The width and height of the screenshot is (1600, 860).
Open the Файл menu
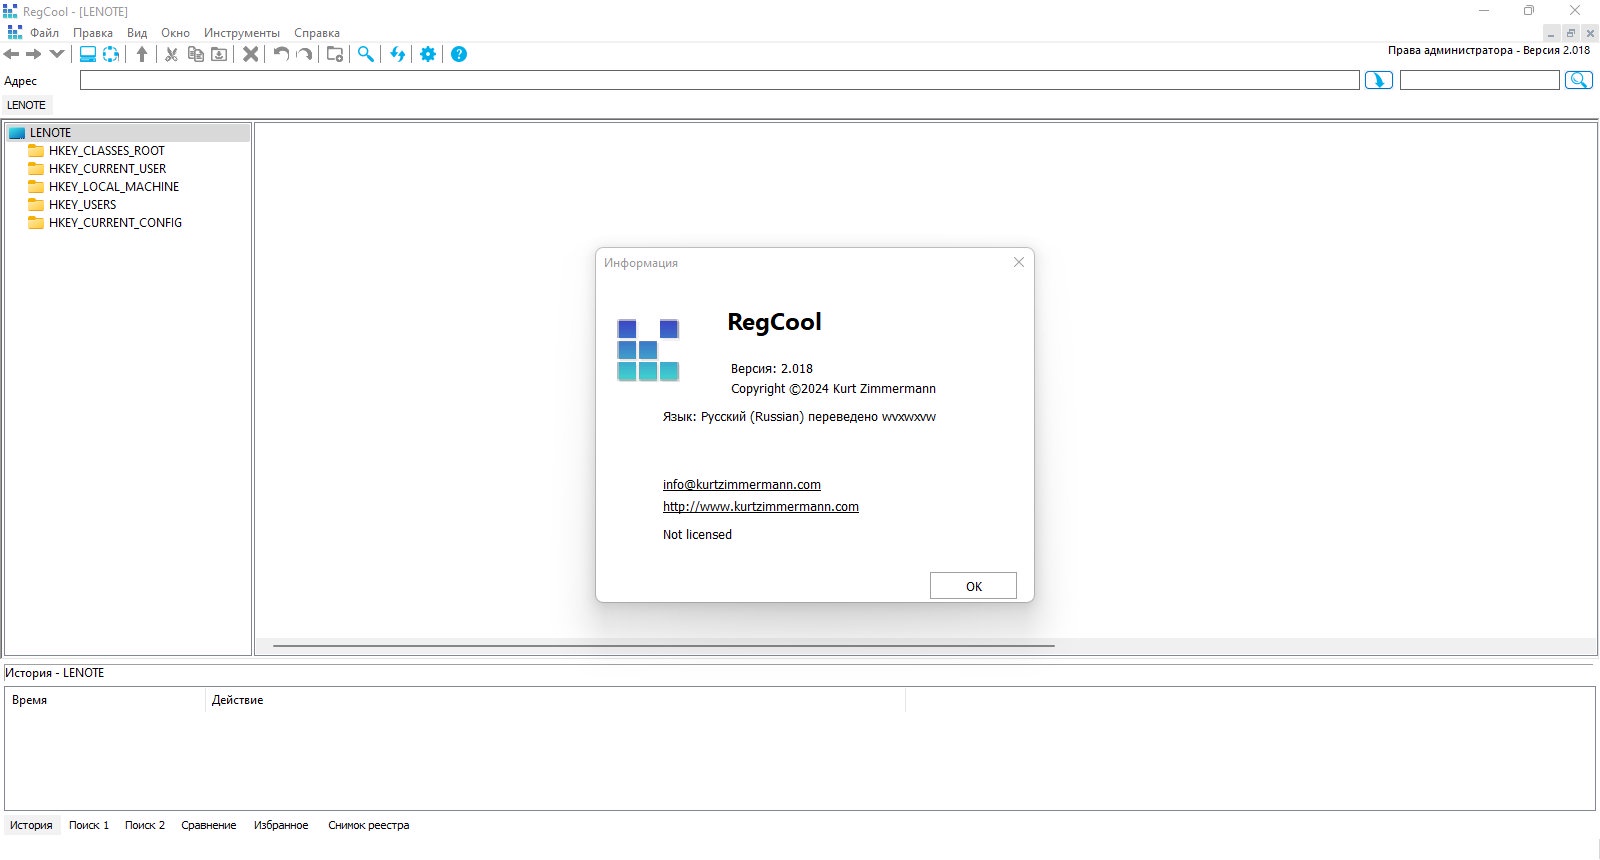(44, 33)
